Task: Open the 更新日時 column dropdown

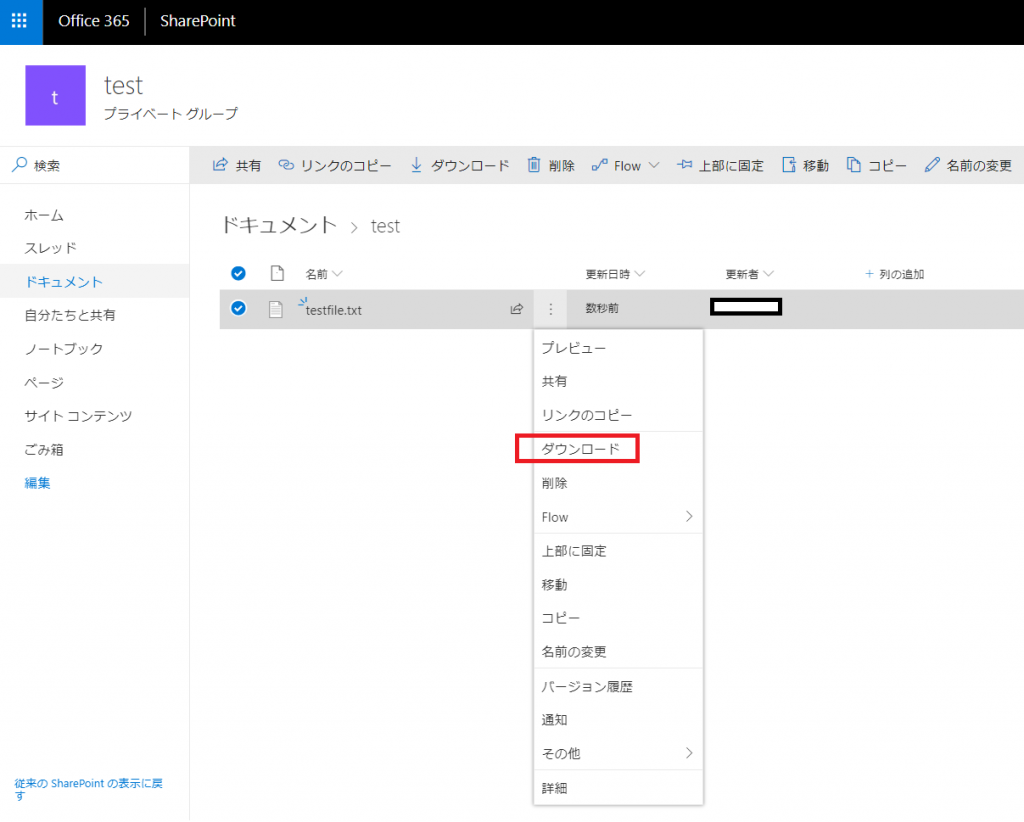Action: coord(640,274)
